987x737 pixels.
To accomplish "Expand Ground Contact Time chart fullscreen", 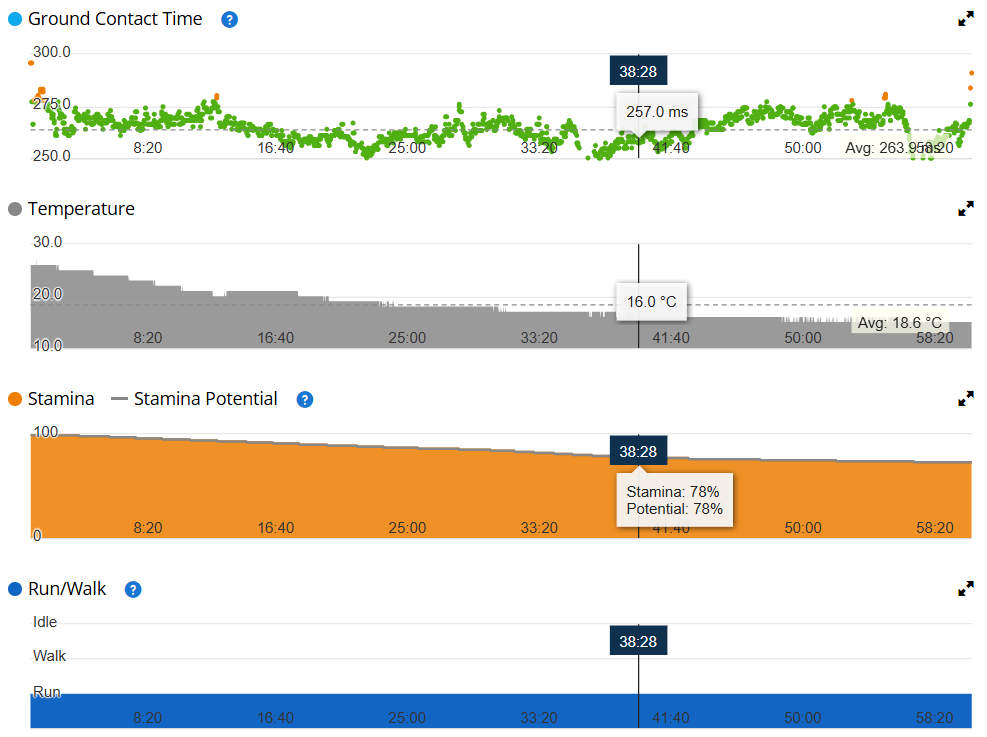I will point(966,19).
